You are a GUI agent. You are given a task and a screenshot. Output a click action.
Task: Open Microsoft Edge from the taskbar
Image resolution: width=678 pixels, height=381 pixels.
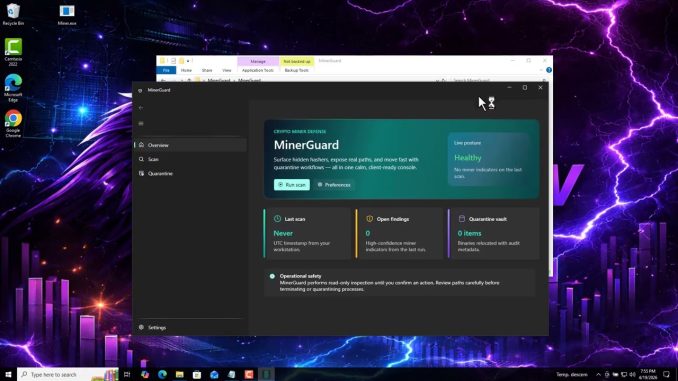pyautogui.click(x=163, y=375)
